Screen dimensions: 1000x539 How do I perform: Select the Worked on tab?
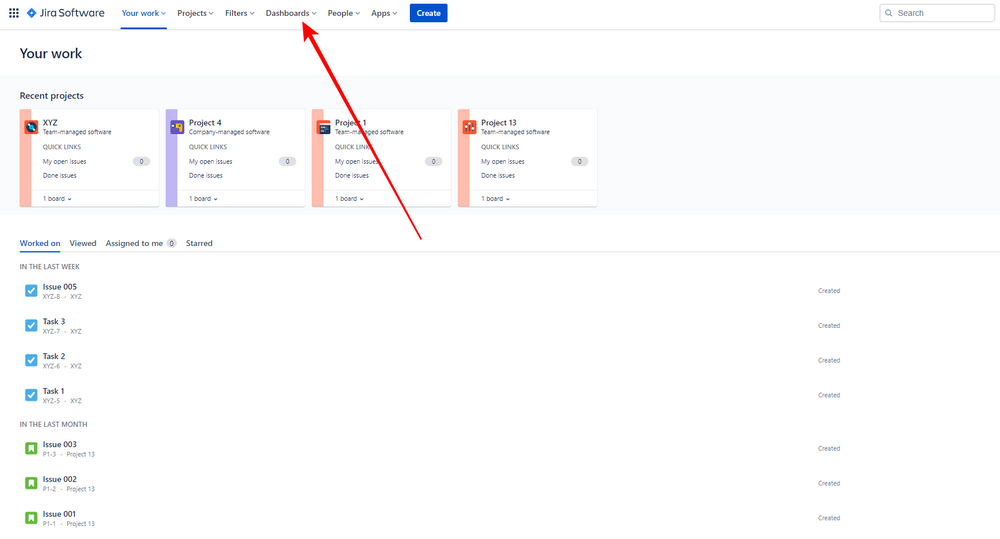pos(40,243)
